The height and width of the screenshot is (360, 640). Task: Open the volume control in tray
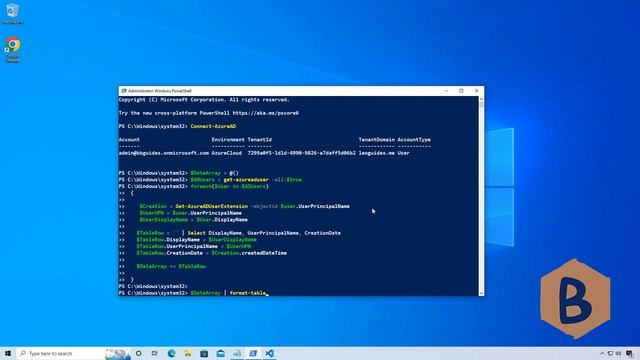click(618, 353)
